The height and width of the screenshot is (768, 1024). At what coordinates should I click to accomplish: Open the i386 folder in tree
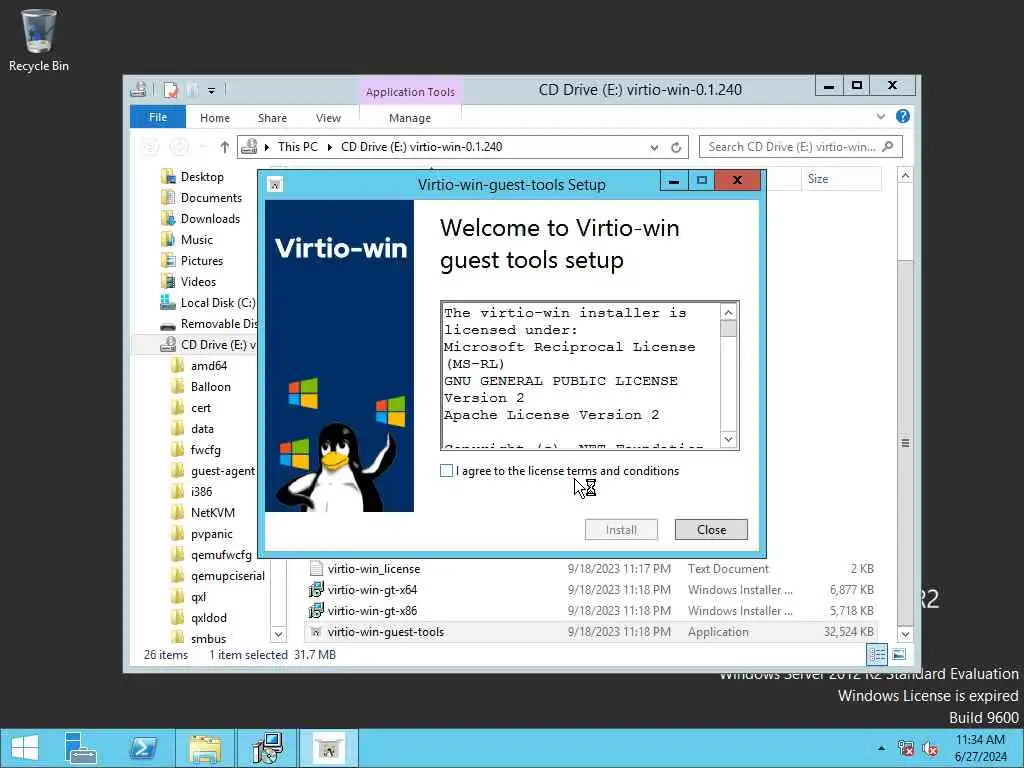coord(200,492)
